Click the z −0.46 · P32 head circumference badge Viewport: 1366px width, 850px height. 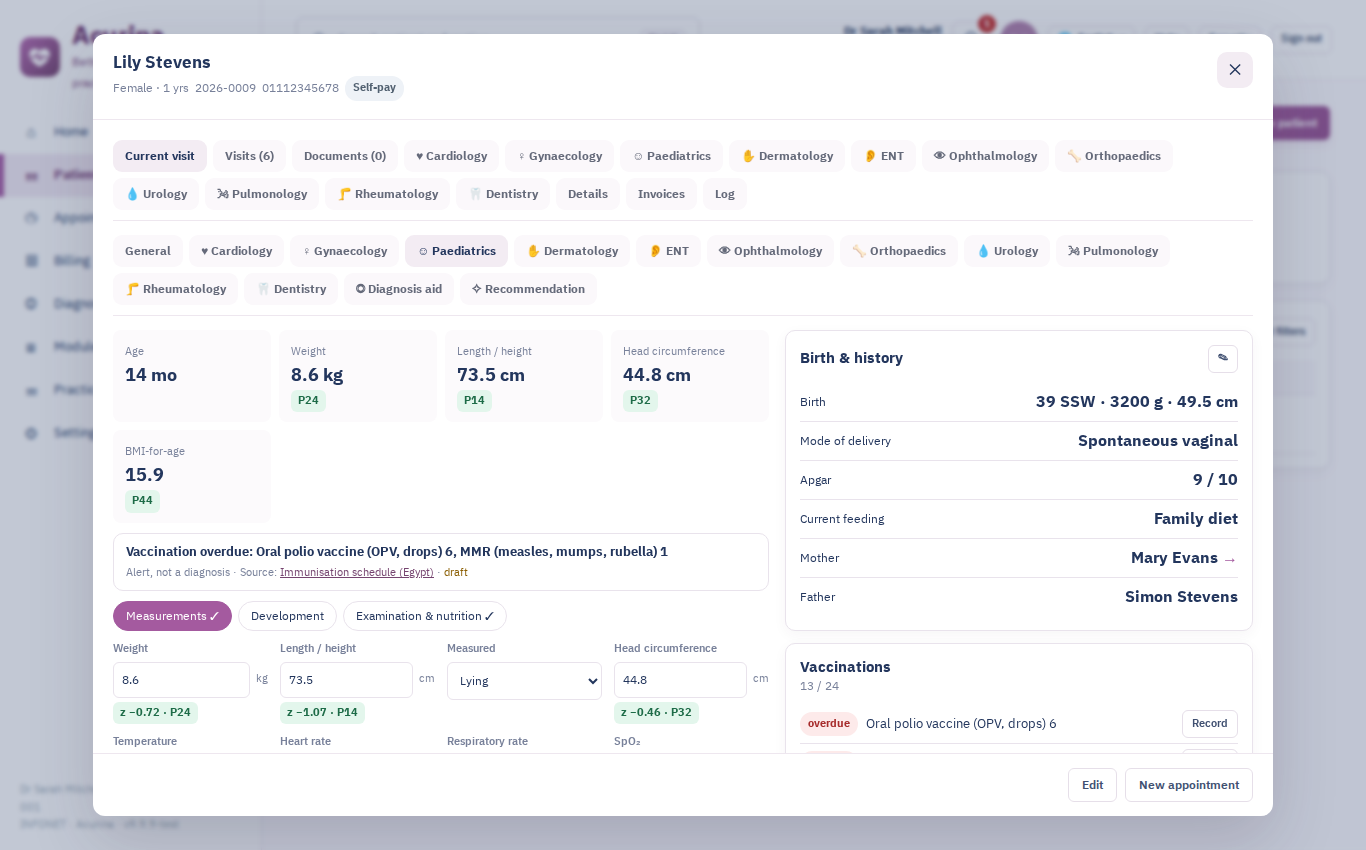(x=656, y=713)
